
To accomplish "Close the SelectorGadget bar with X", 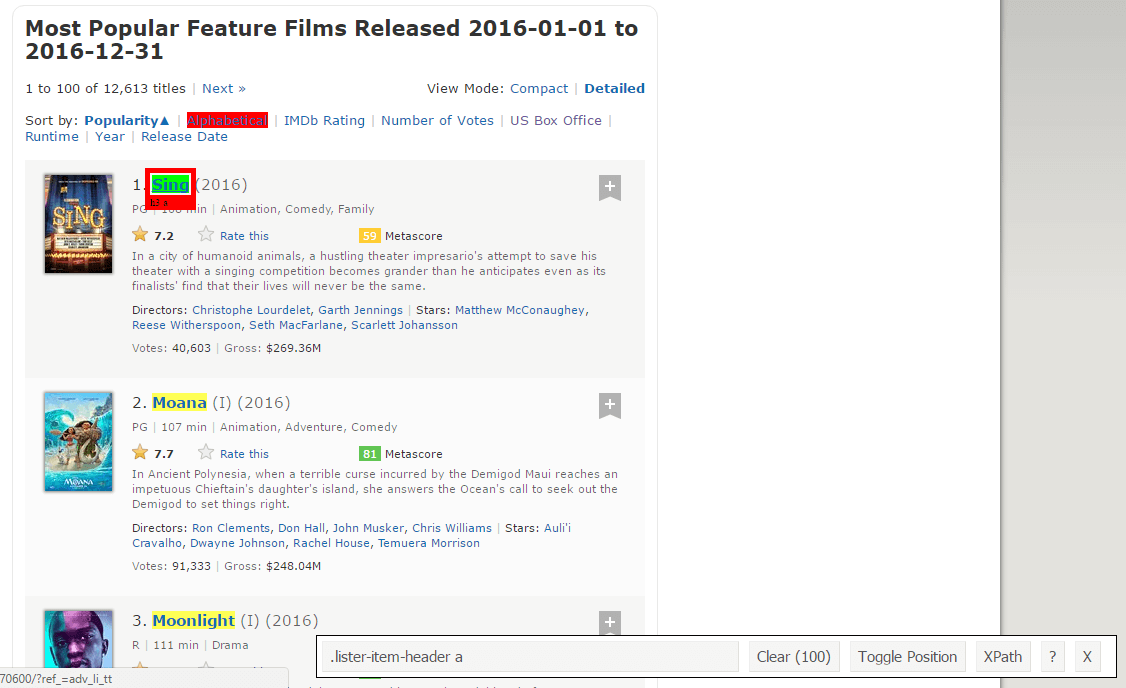I will (x=1086, y=657).
